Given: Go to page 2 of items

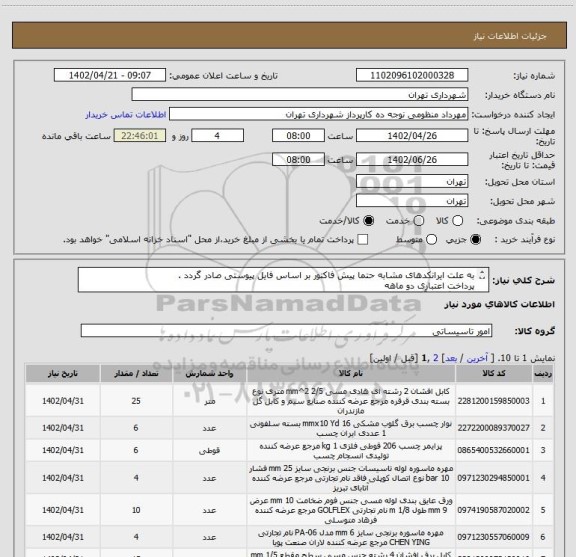Looking at the screenshot, I should [x=436, y=358].
